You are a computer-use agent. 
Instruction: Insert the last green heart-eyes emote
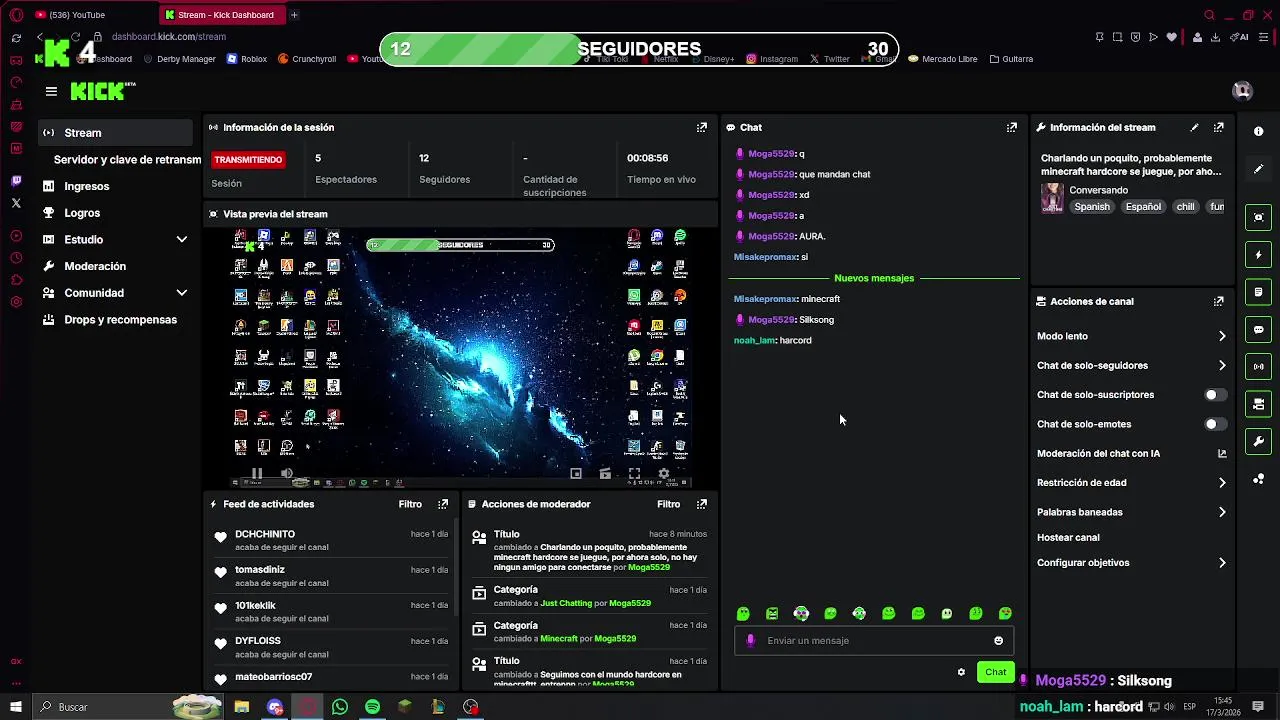[1005, 614]
